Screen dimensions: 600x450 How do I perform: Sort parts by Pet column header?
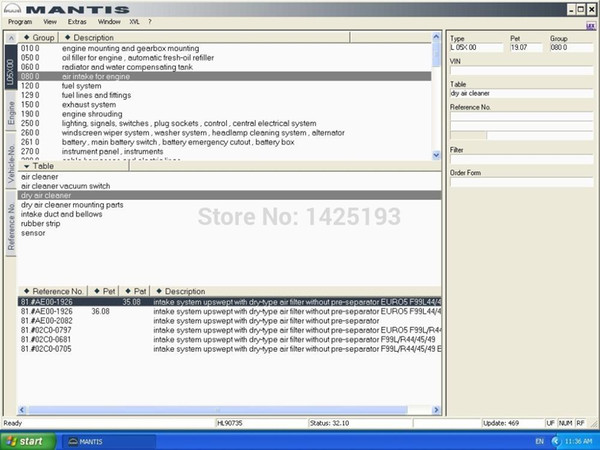[x=104, y=291]
